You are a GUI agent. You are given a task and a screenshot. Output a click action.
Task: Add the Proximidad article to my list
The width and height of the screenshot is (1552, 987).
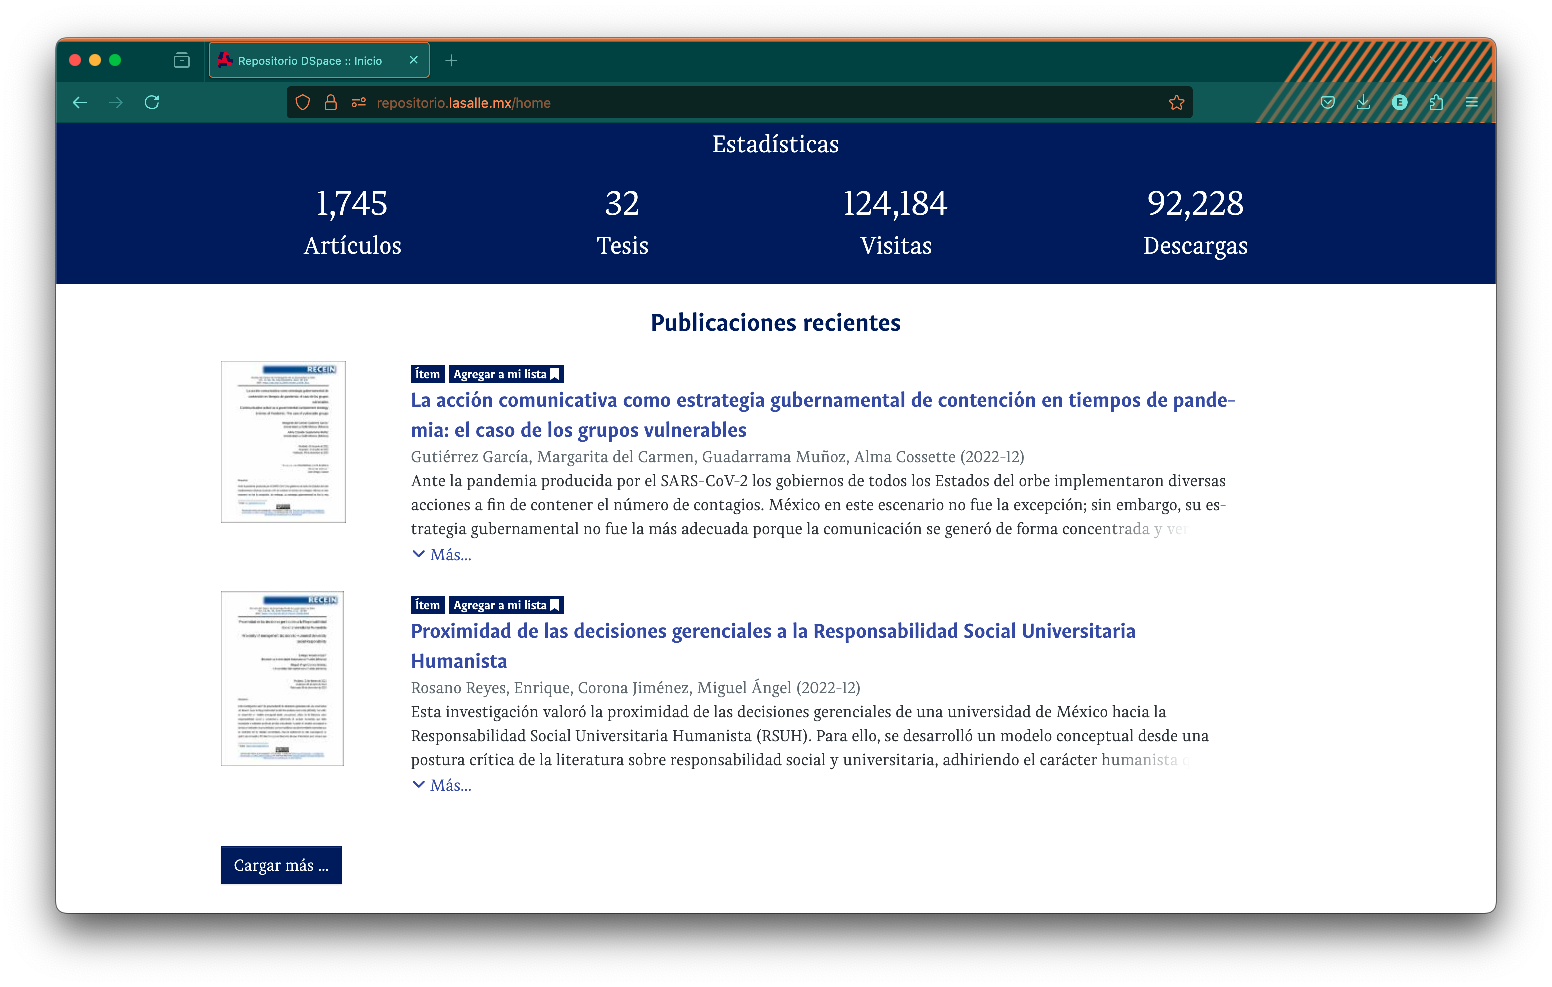pyautogui.click(x=506, y=605)
